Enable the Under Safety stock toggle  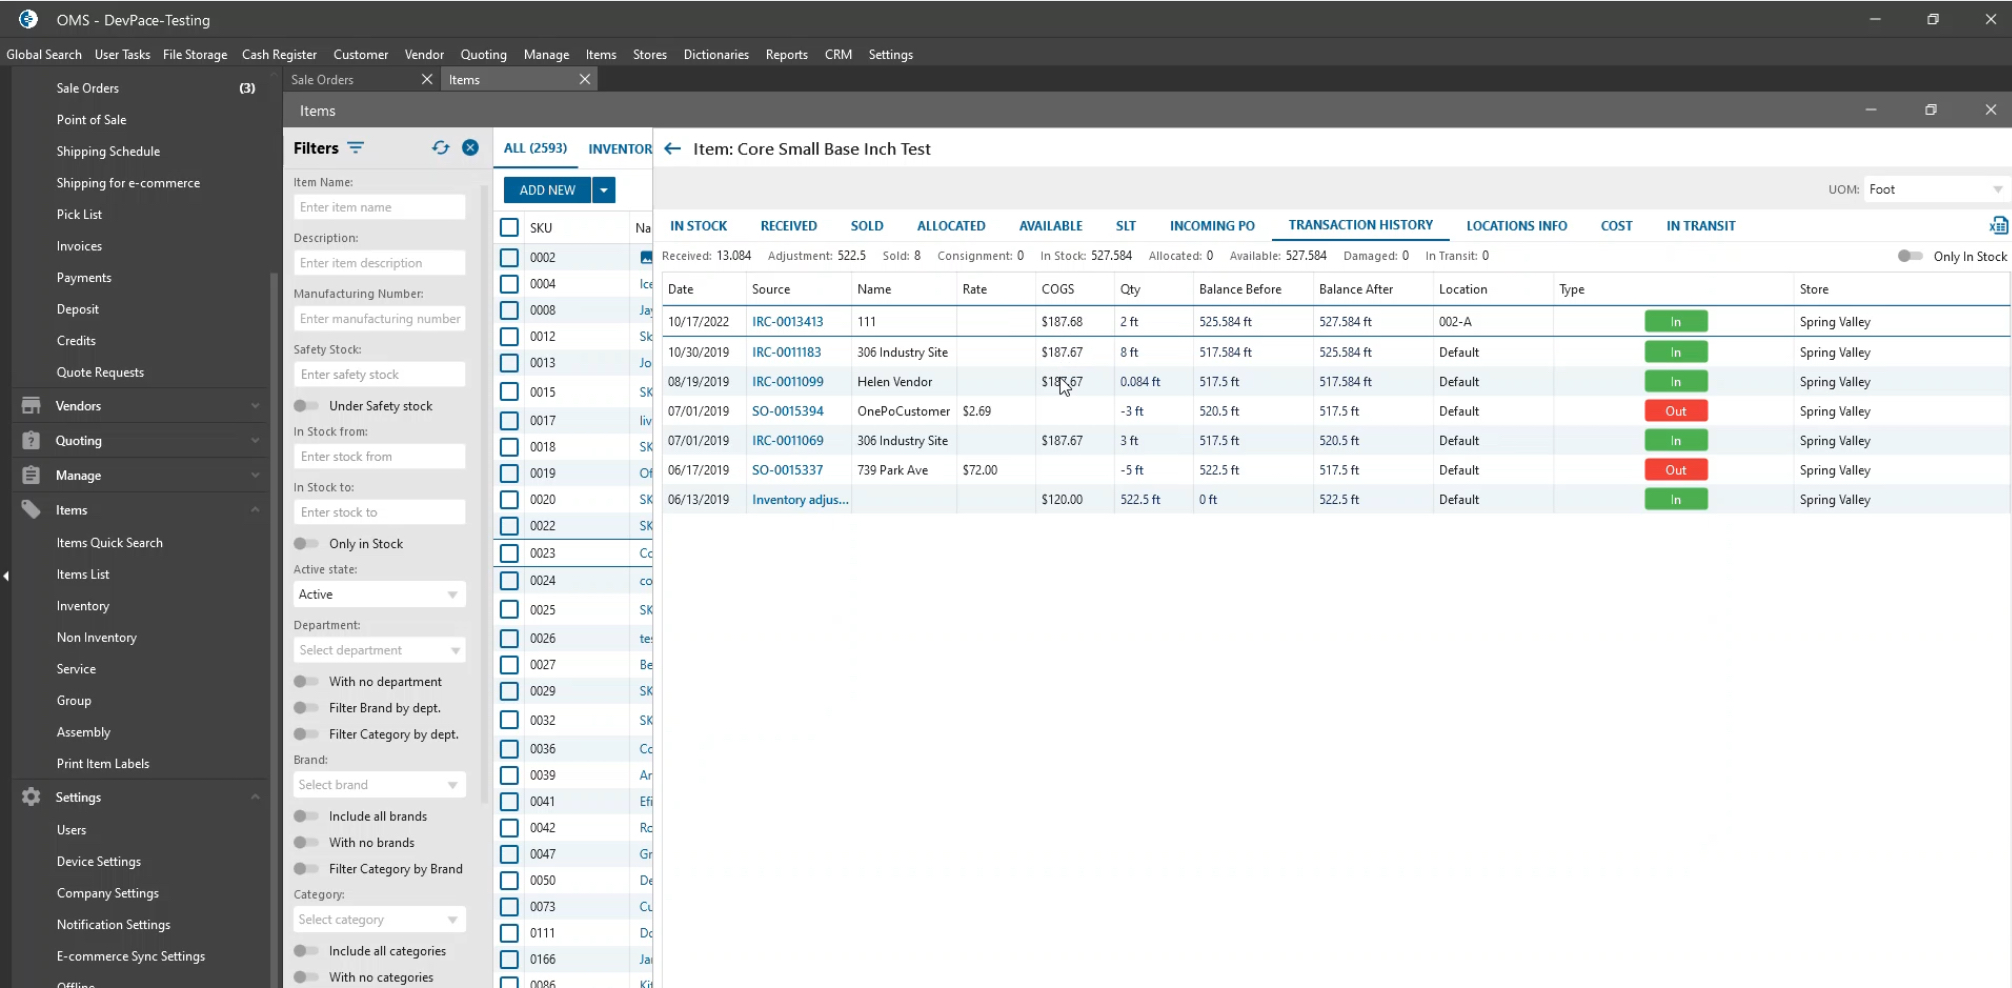(x=306, y=406)
